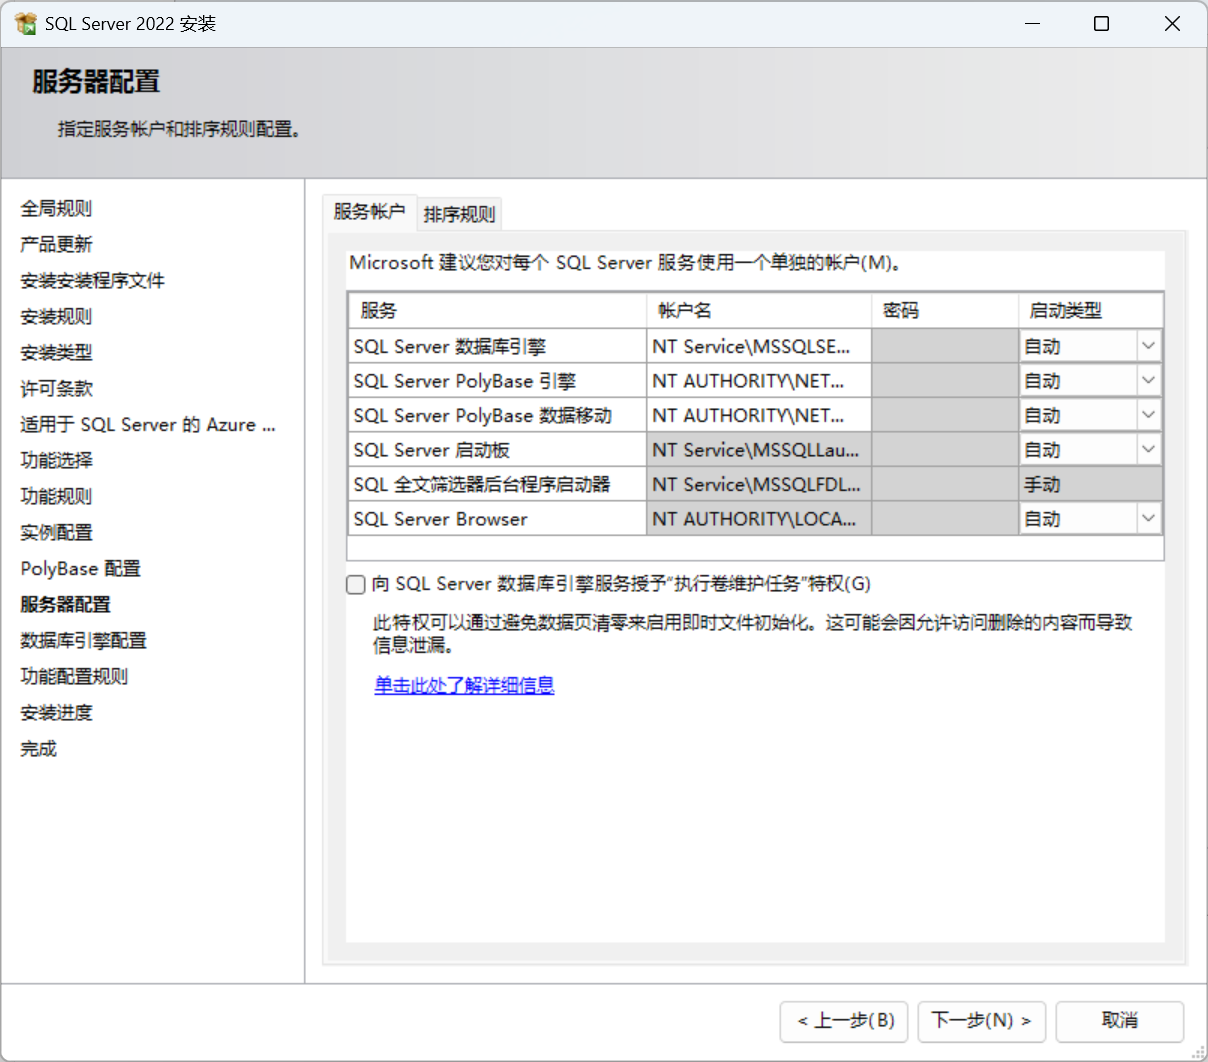Image resolution: width=1208 pixels, height=1062 pixels.
Task: Click the SQL Server installer title bar icon
Action: [26, 23]
